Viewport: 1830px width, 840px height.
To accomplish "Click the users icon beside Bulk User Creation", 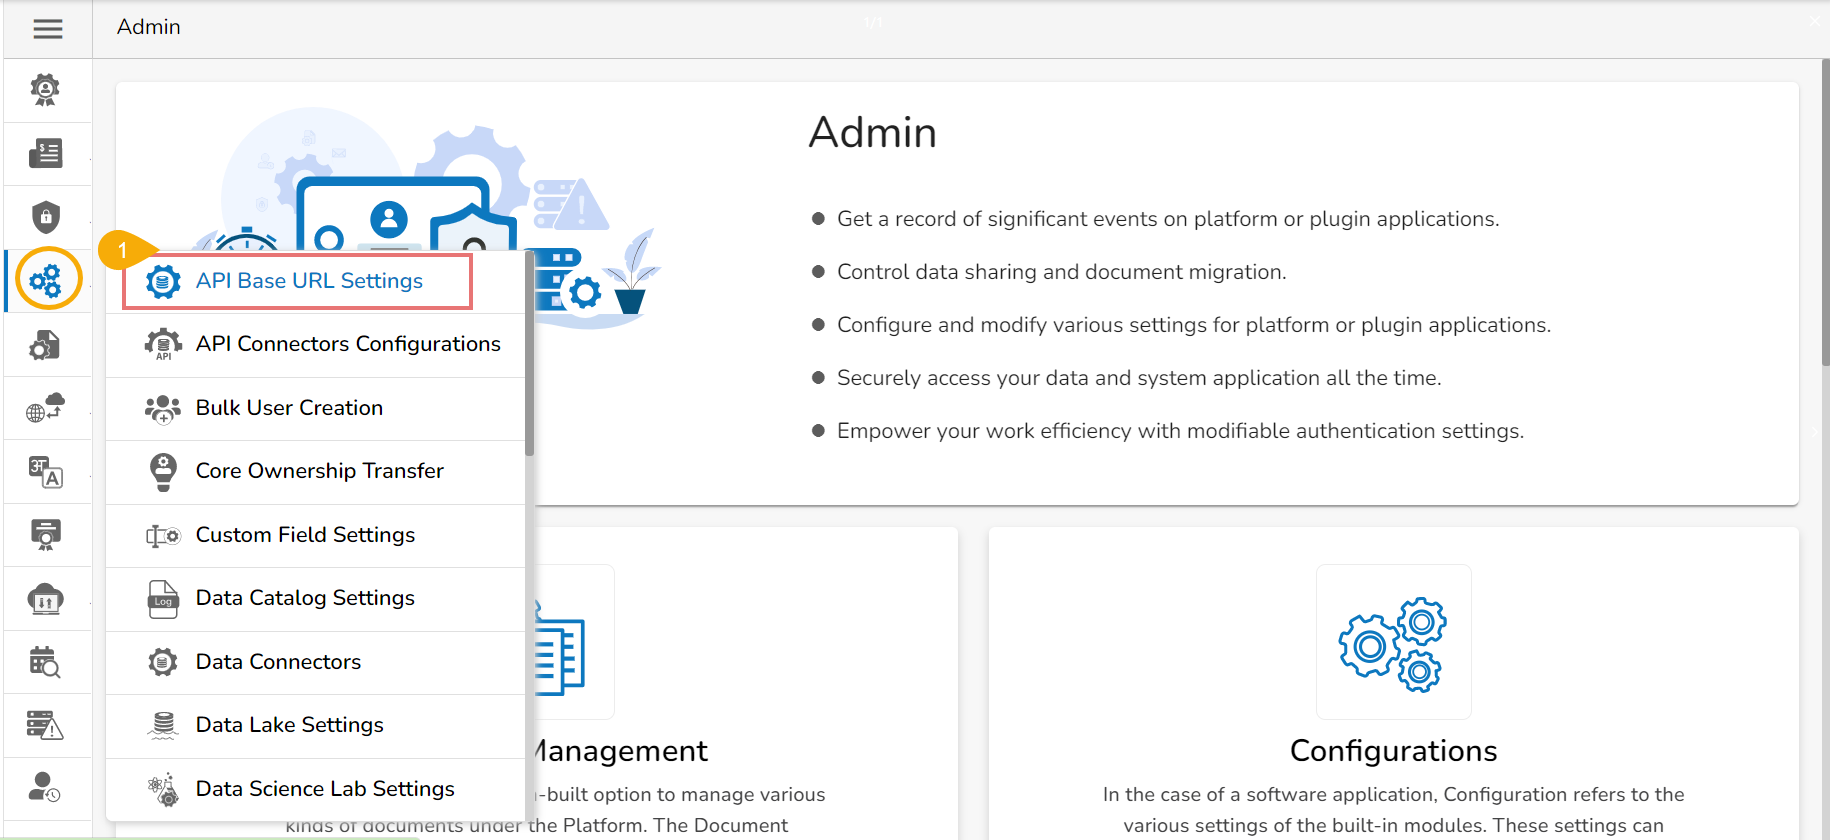I will pos(163,408).
